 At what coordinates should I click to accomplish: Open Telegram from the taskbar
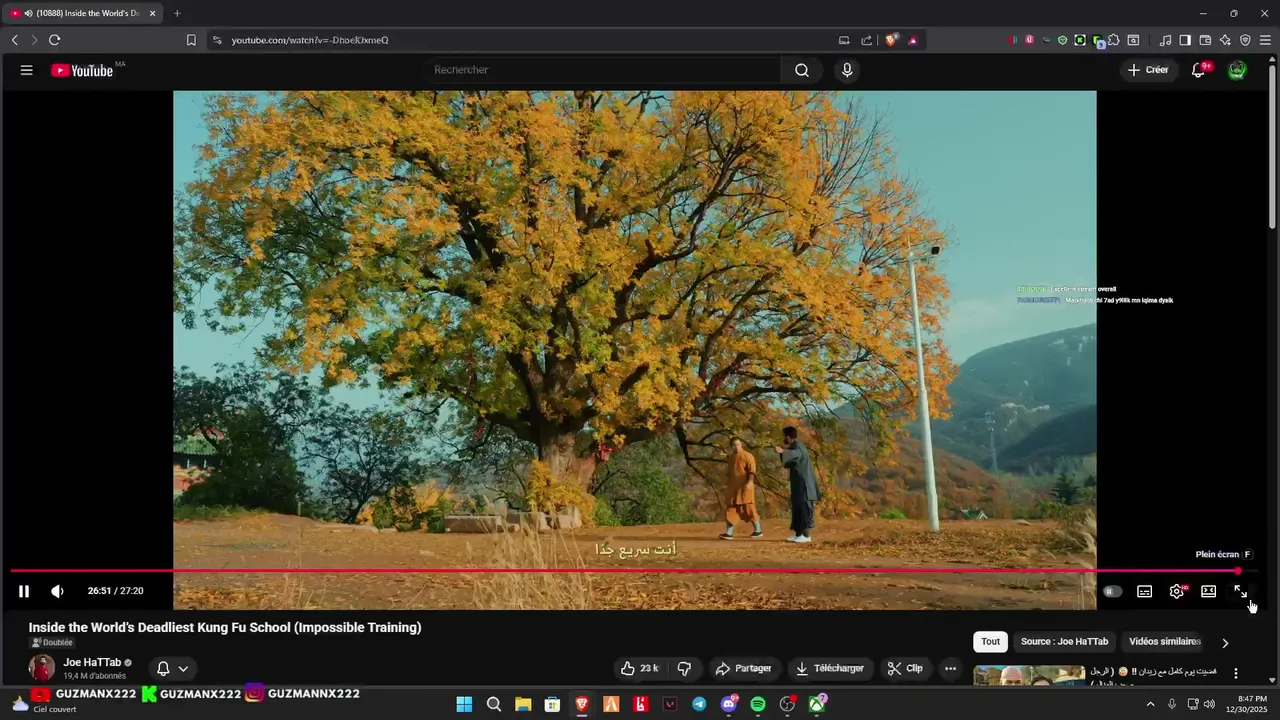click(699, 704)
